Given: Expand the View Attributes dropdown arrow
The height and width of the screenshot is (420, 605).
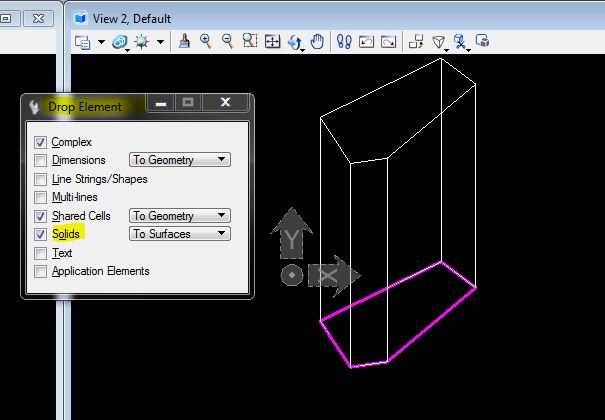Looking at the screenshot, I should [101, 42].
